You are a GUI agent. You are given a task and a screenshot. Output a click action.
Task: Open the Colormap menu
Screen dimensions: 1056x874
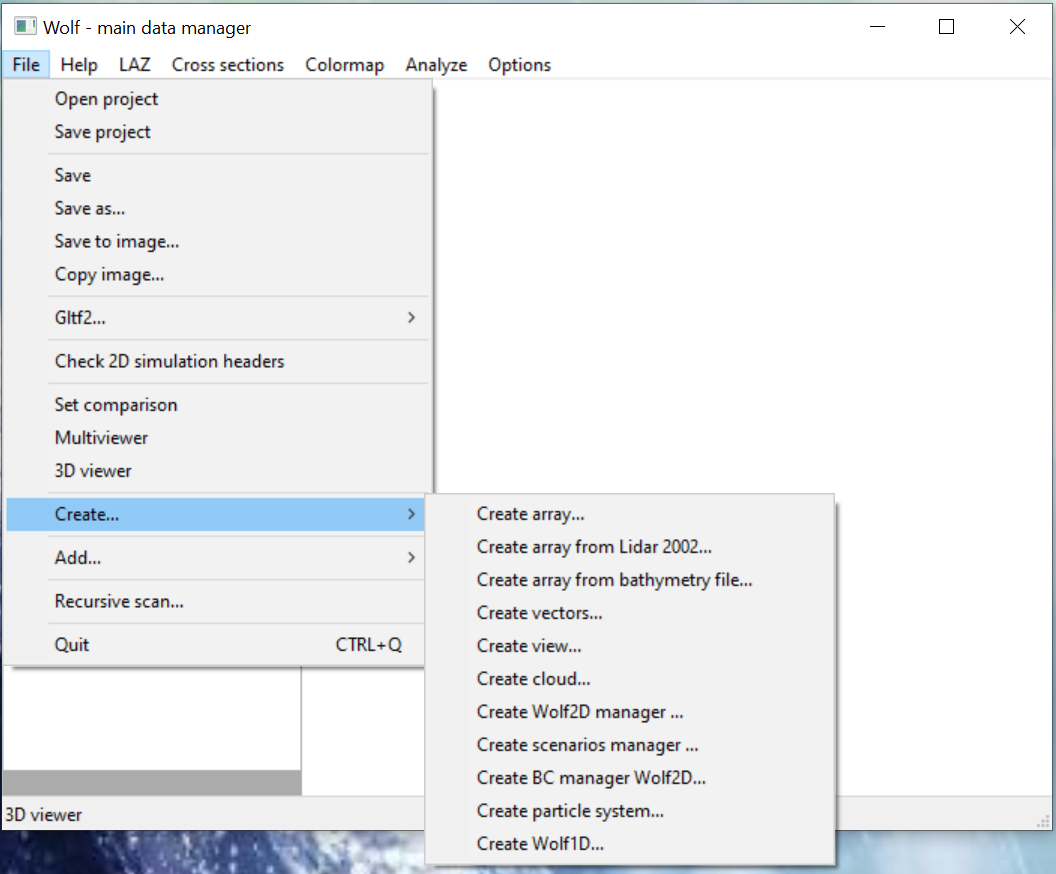point(344,65)
